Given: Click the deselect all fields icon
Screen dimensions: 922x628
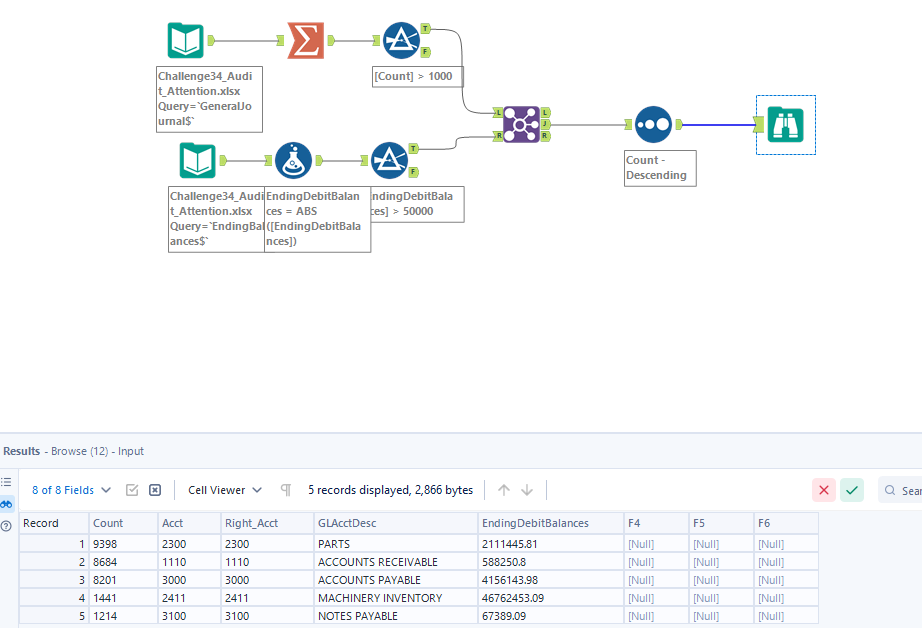Looking at the screenshot, I should pyautogui.click(x=155, y=490).
